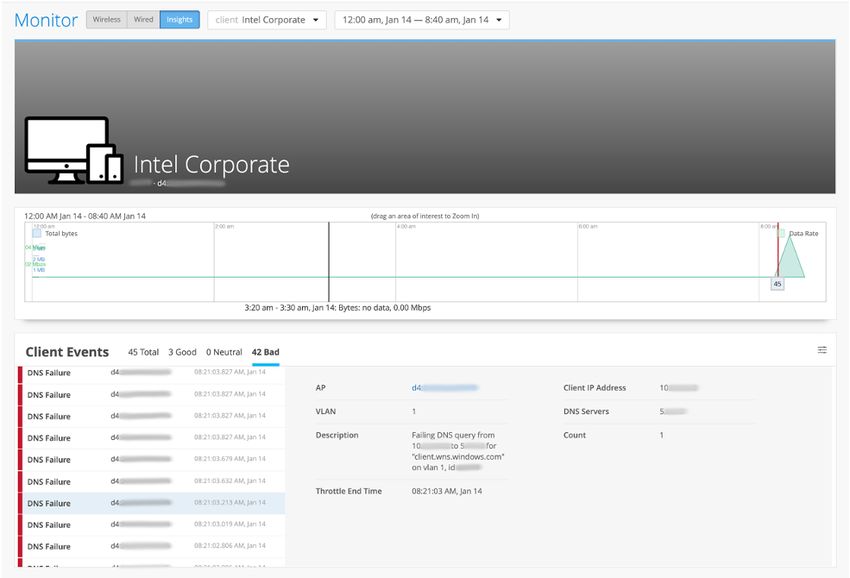Open the AP link in event details
Screen dimensions: 850x578
(445, 388)
